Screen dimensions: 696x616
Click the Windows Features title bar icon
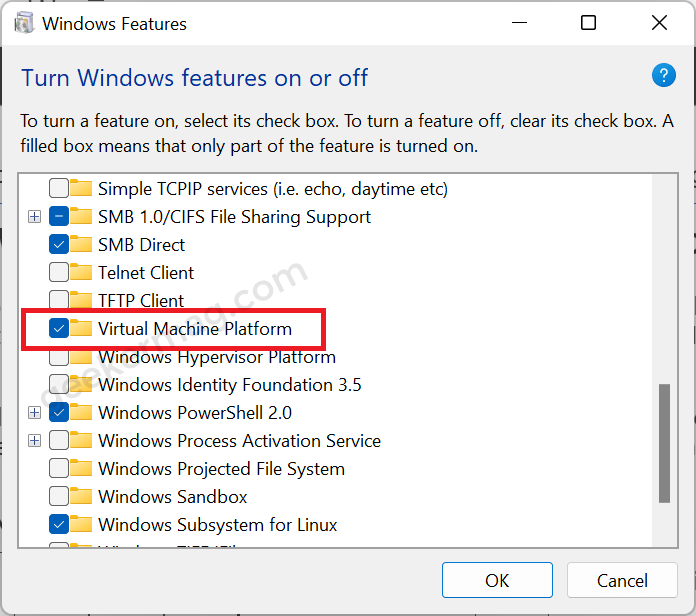coord(24,23)
